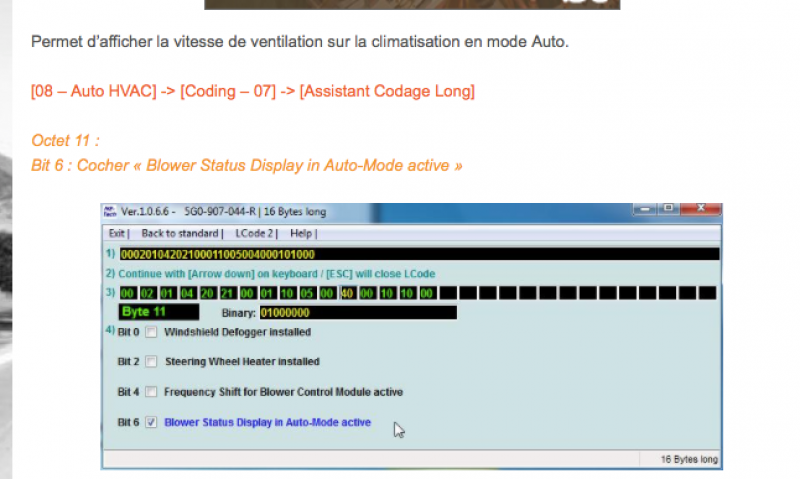Maximize the LCode window
The image size is (800, 479).
point(668,209)
